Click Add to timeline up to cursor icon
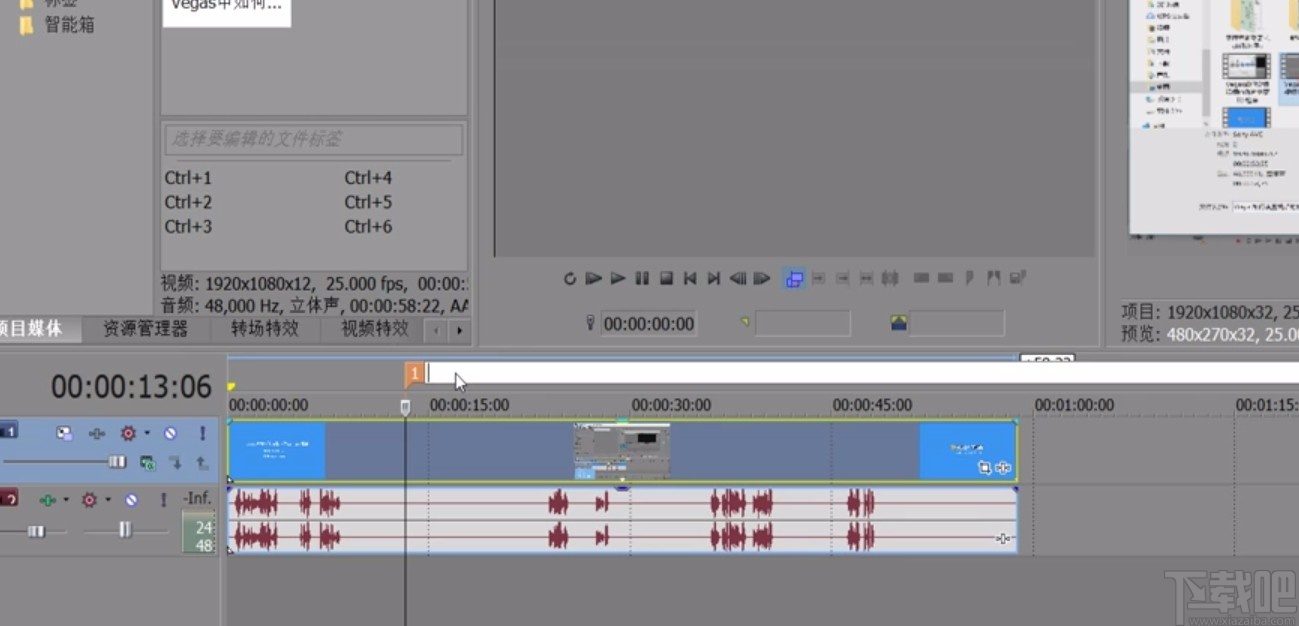The height and width of the screenshot is (626, 1299). pyautogui.click(x=843, y=278)
